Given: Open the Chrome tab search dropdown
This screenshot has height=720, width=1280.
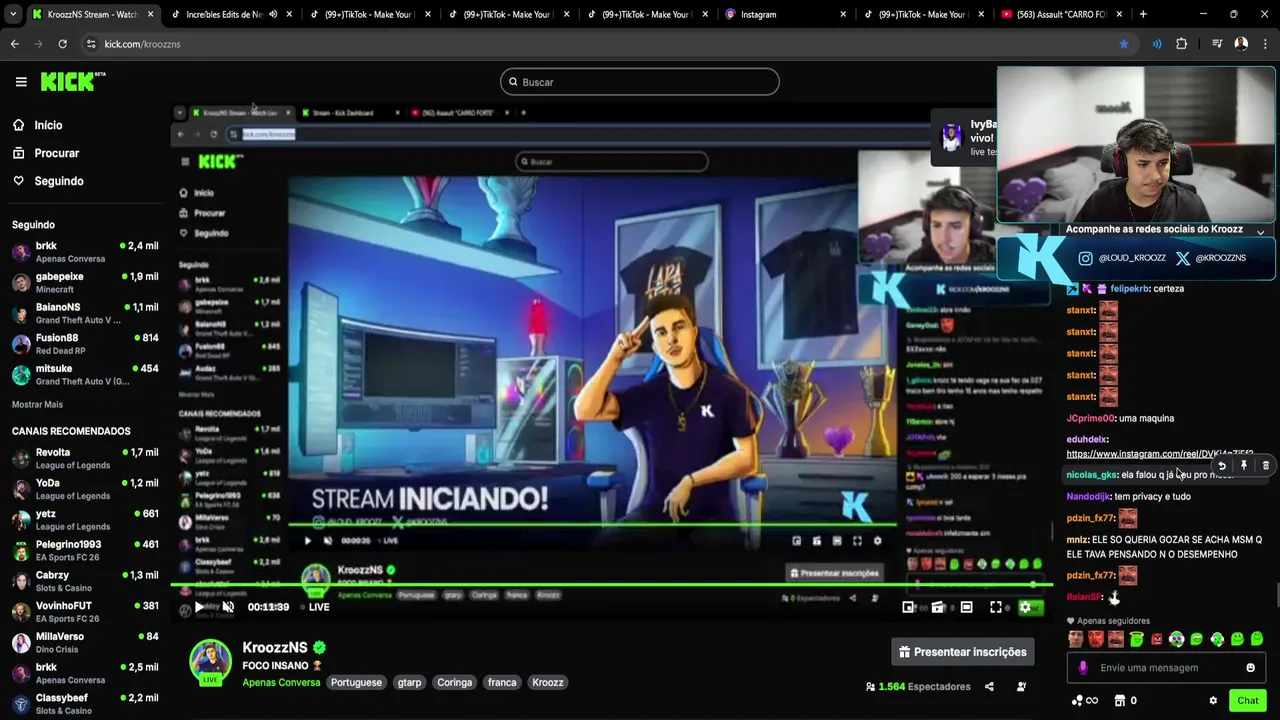Looking at the screenshot, I should pyautogui.click(x=12, y=14).
